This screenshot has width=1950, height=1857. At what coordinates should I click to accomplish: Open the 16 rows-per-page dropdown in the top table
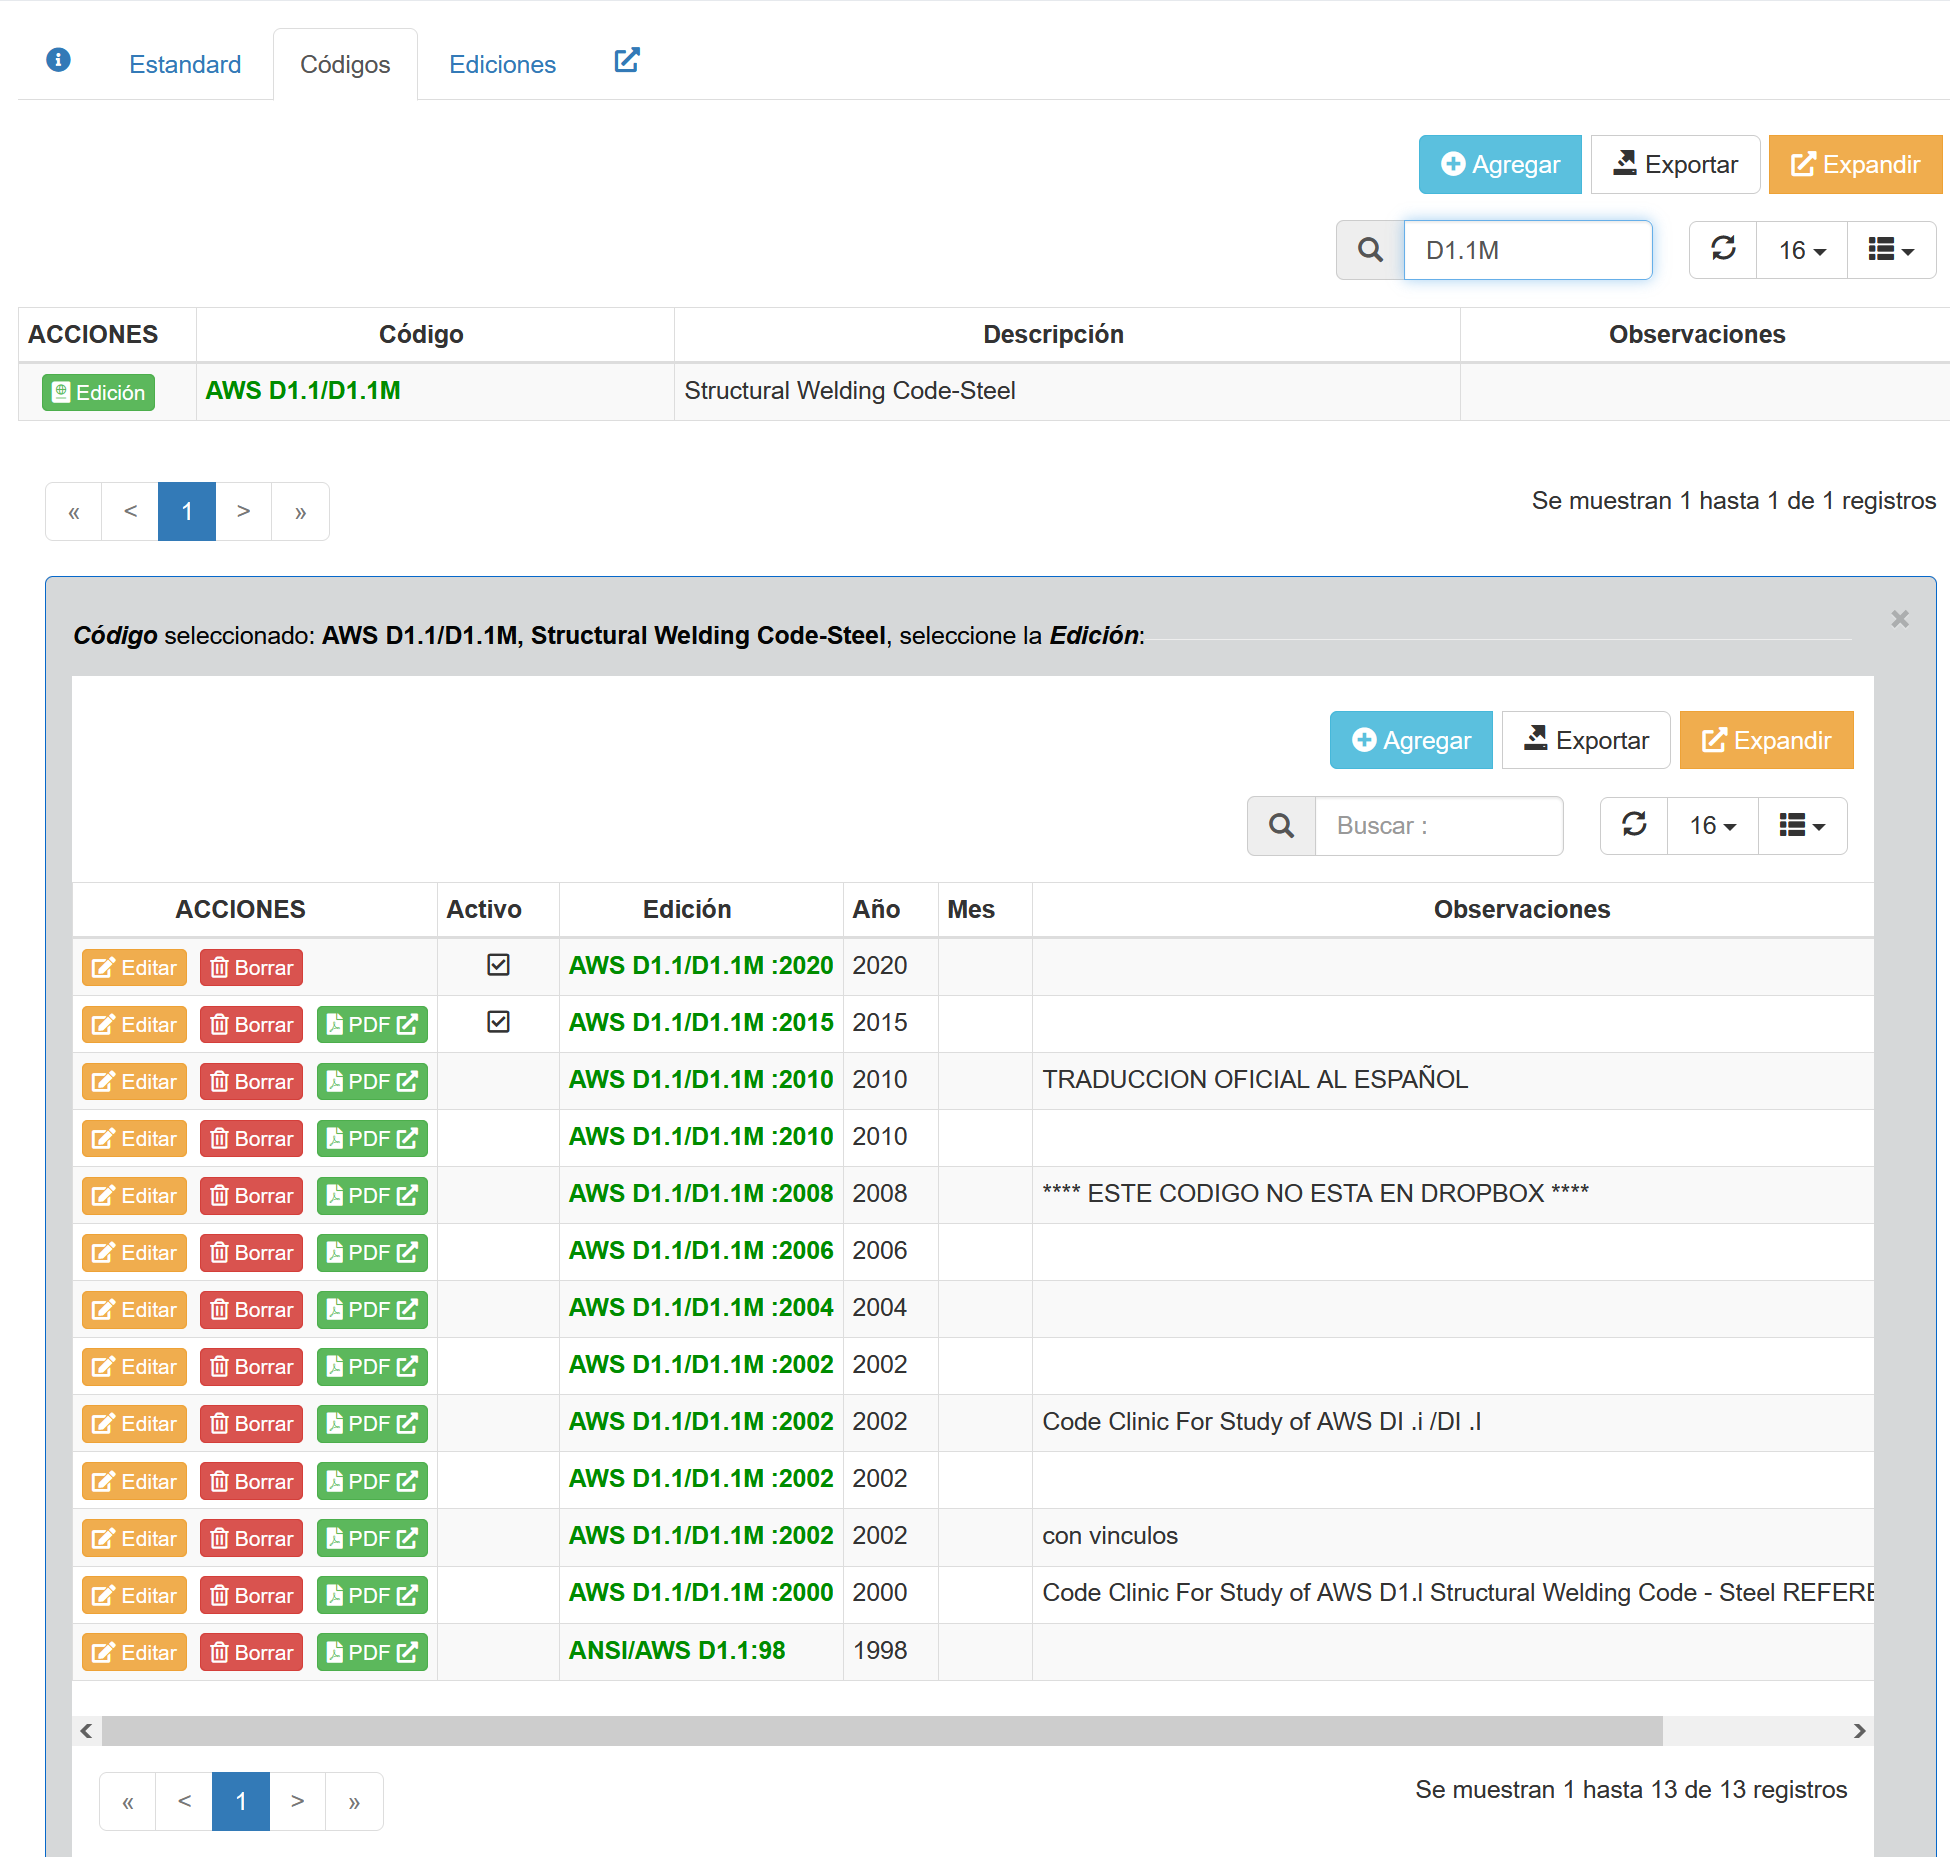click(1802, 250)
